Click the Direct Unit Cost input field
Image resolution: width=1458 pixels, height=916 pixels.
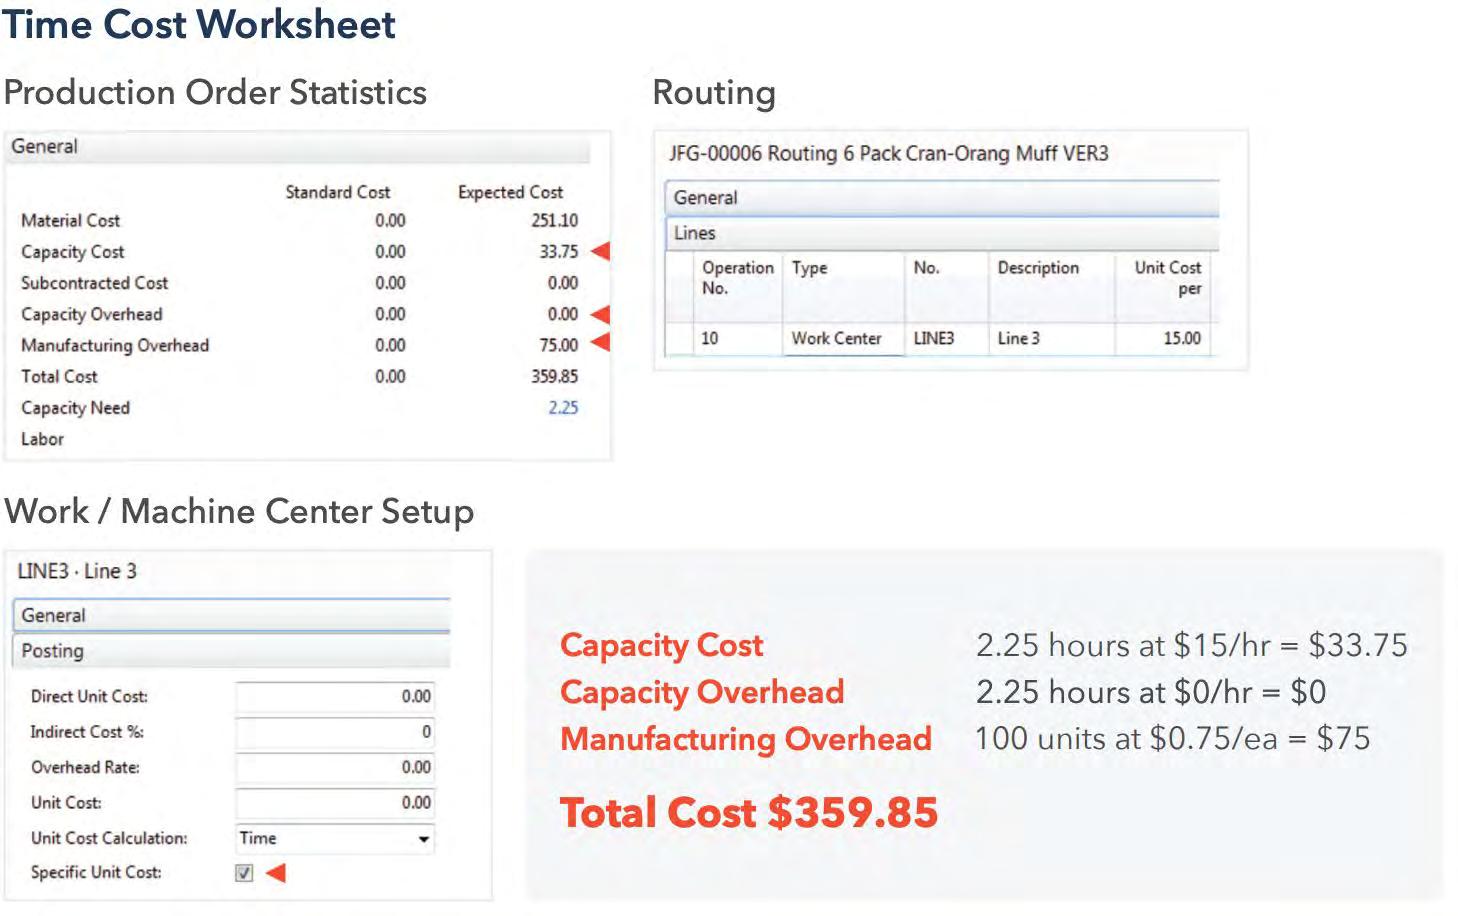(335, 696)
